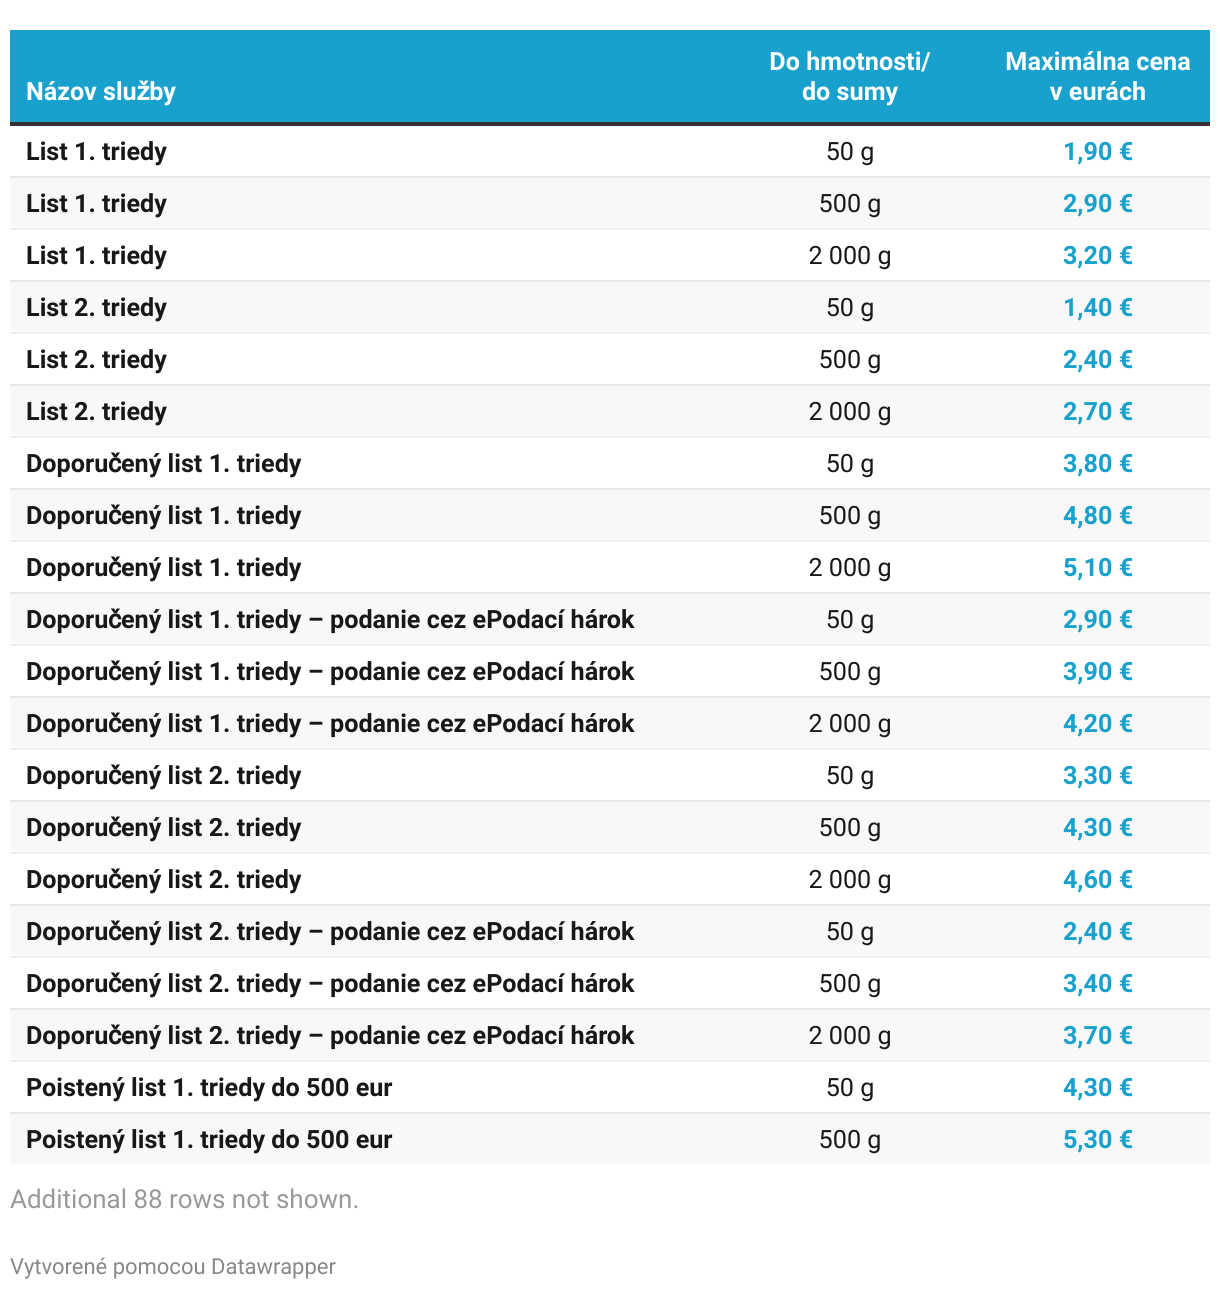Image resolution: width=1220 pixels, height=1290 pixels.
Task: Click the 1,40 € price value
Action: tap(1097, 308)
